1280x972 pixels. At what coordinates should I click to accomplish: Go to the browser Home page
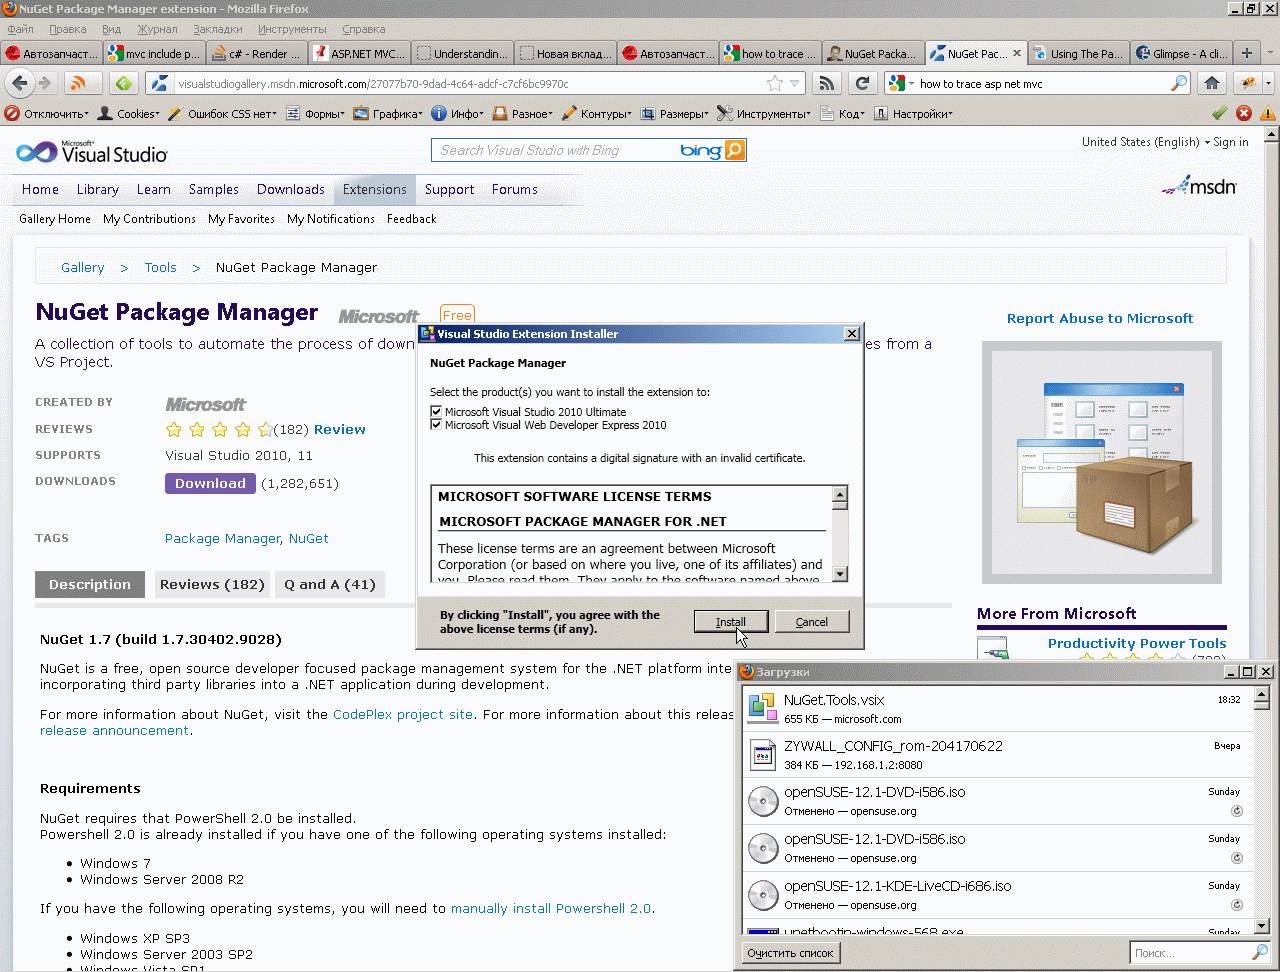pyautogui.click(x=1212, y=84)
